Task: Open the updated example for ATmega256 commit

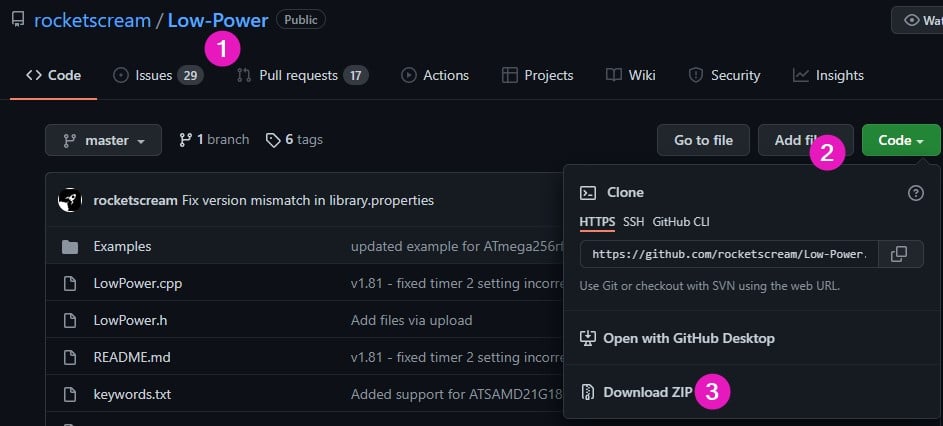Action: click(457, 247)
